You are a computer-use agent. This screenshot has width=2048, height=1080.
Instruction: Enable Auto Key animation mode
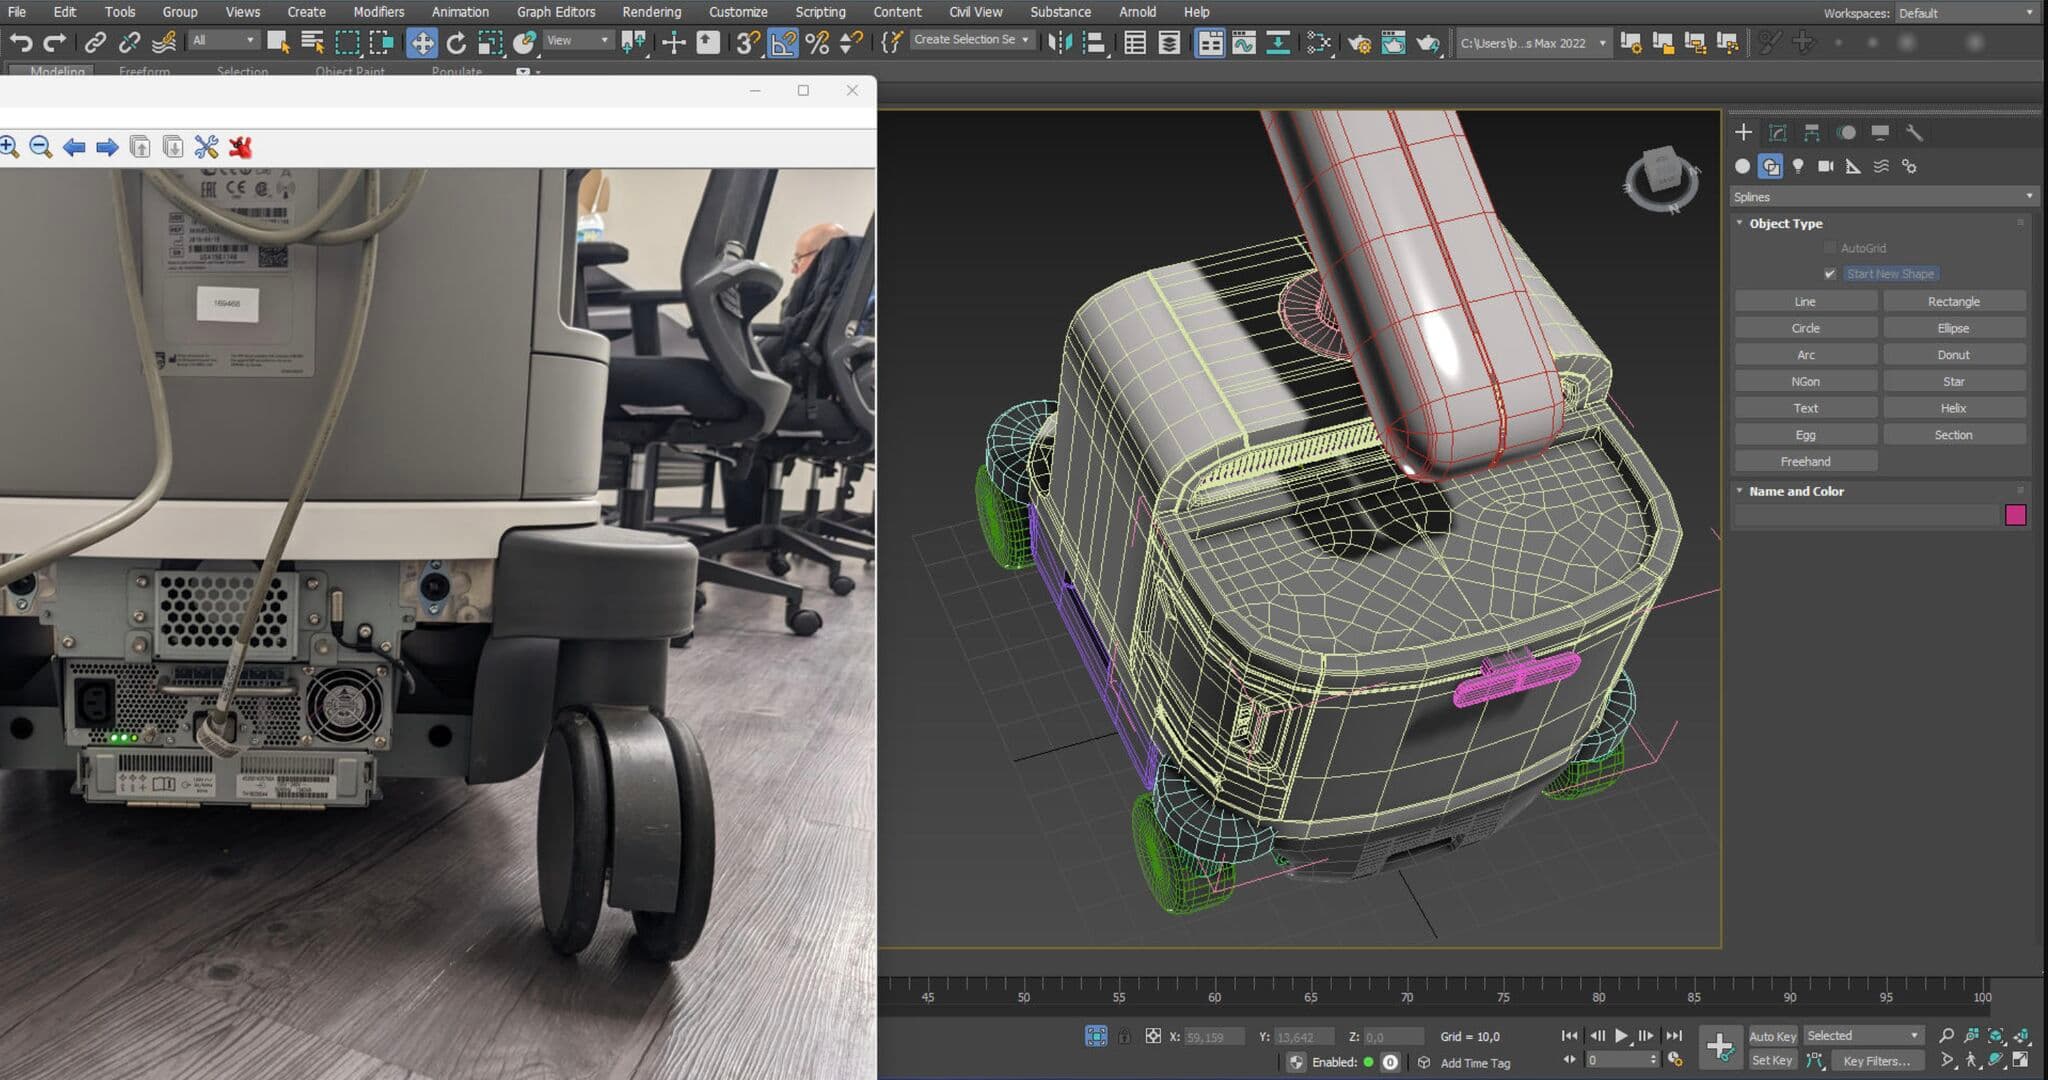coord(1772,1036)
